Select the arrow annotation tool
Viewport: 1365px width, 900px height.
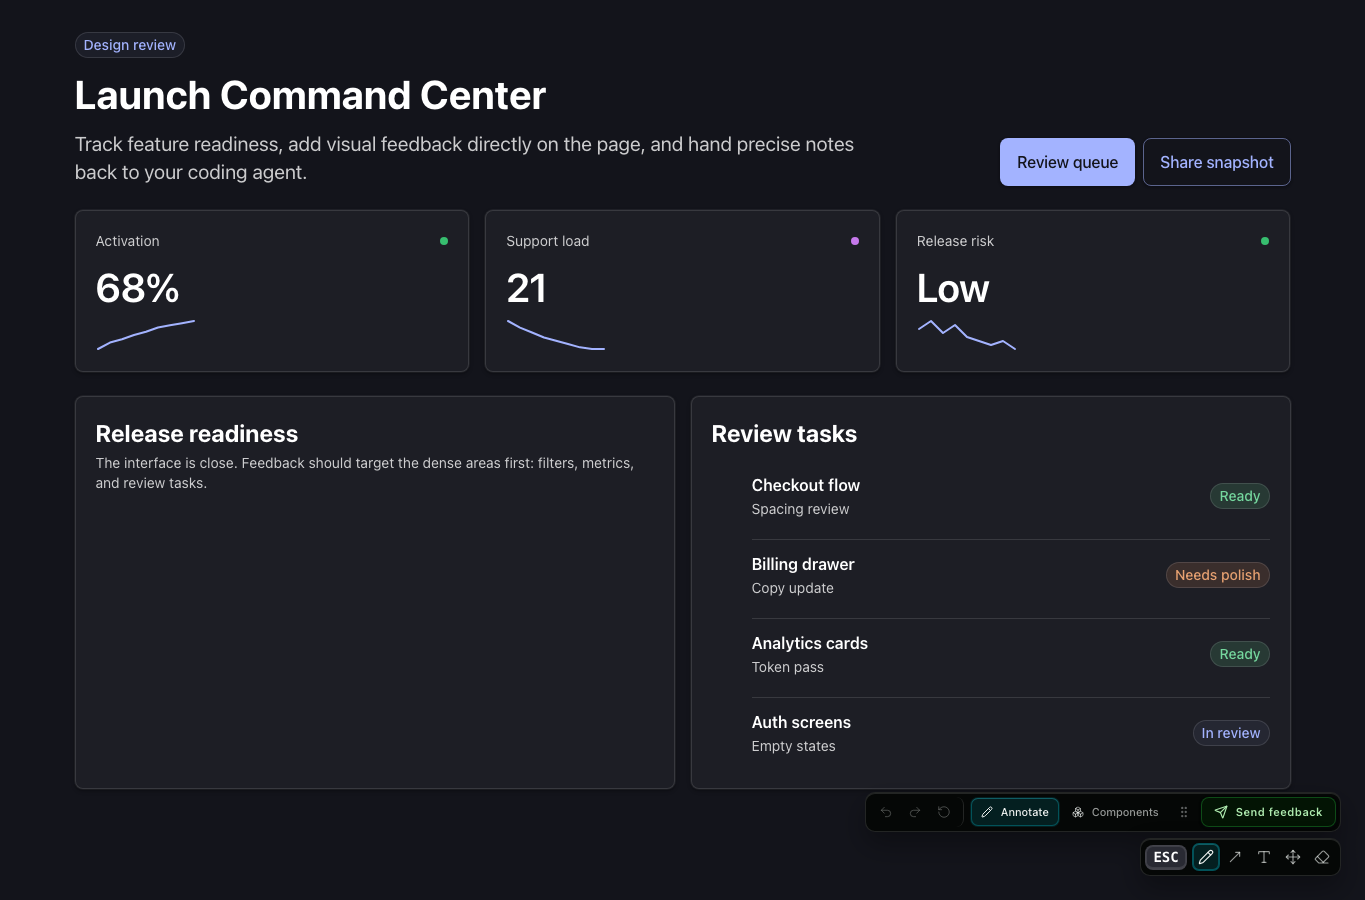1235,857
